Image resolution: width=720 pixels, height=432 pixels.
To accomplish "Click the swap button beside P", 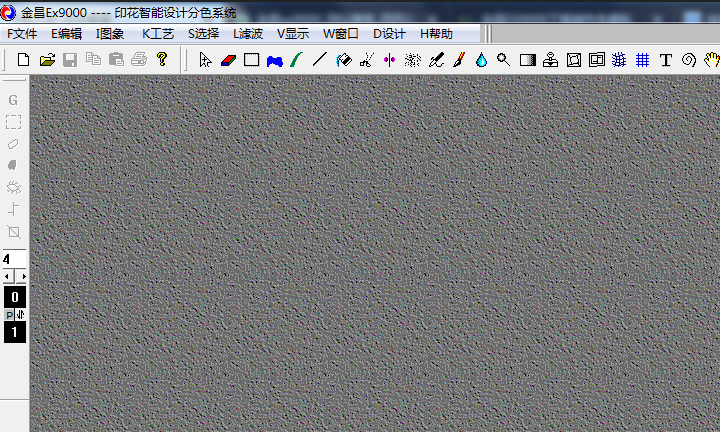I will [20, 315].
